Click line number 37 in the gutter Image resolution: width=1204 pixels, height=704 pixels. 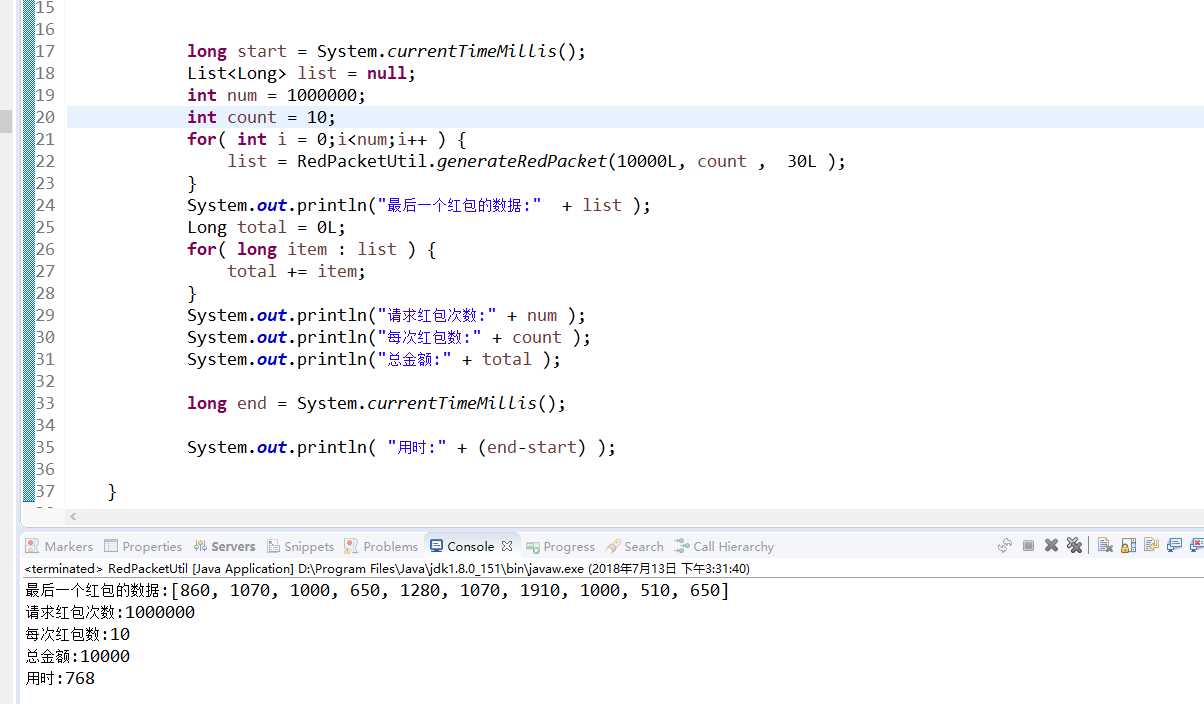click(45, 491)
